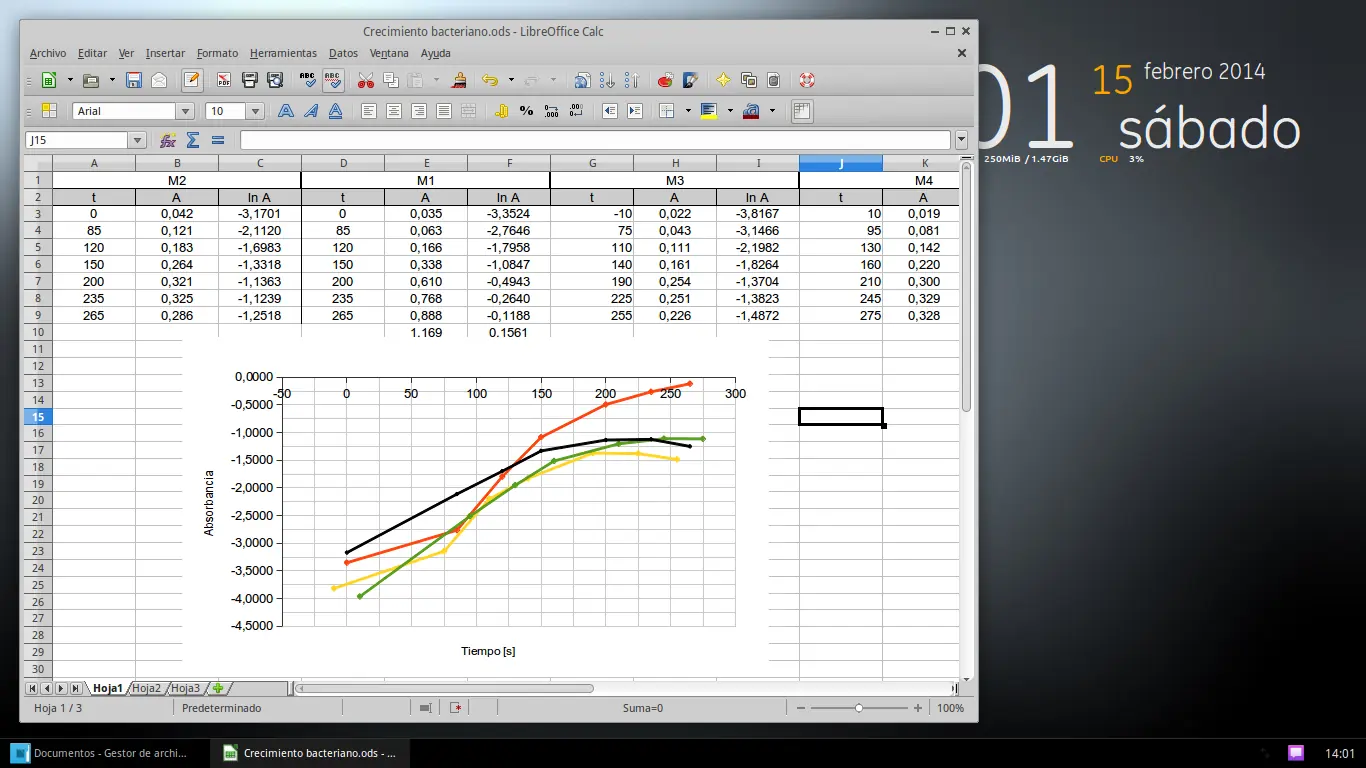Open the Name Box dropdown showing J15
The height and width of the screenshot is (768, 1366).
pos(138,140)
